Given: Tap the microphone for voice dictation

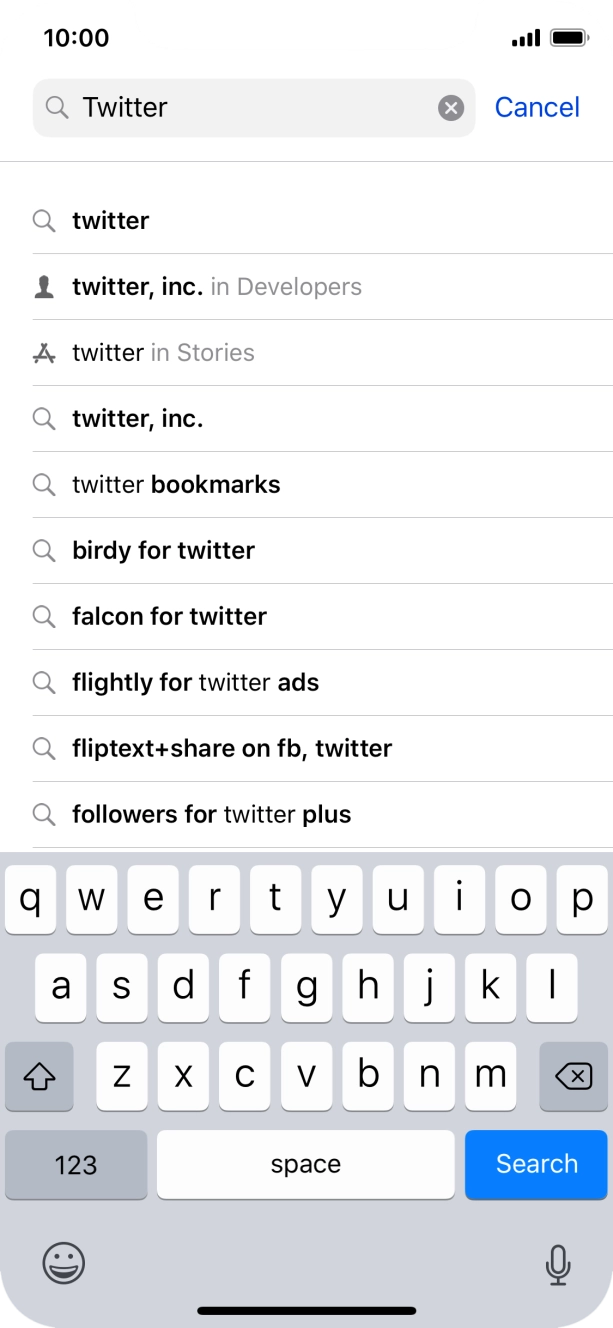Looking at the screenshot, I should pyautogui.click(x=558, y=1263).
